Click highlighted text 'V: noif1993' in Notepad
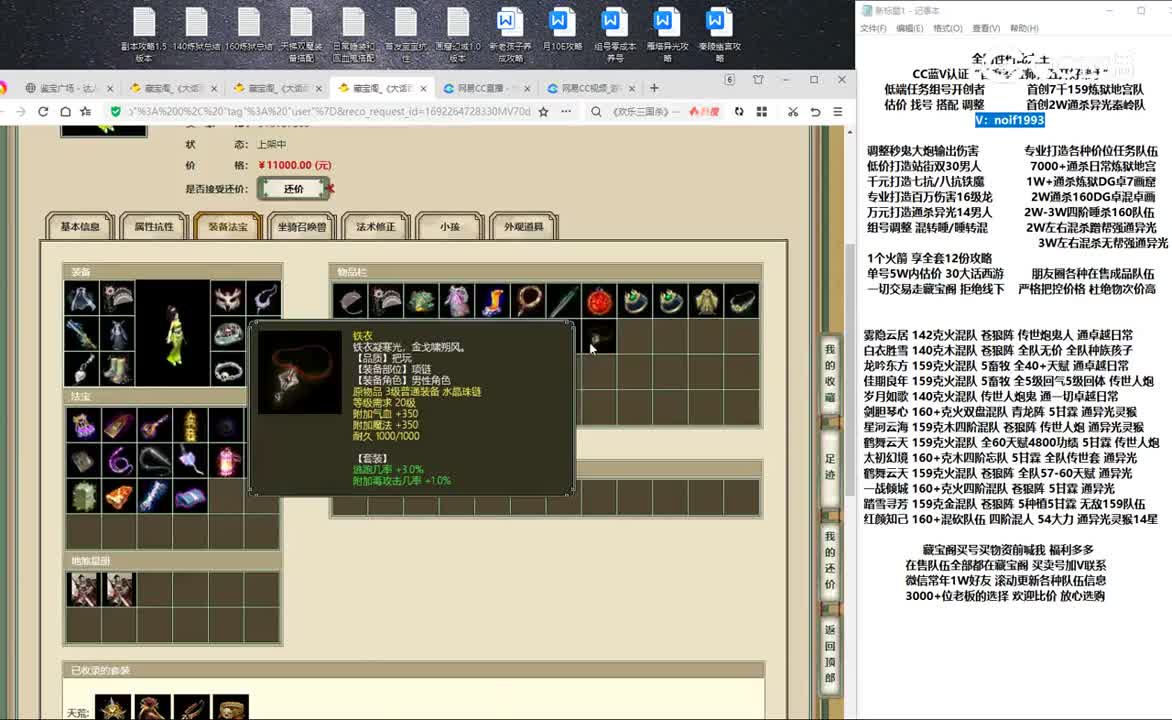Viewport: 1172px width, 720px height. click(1009, 120)
